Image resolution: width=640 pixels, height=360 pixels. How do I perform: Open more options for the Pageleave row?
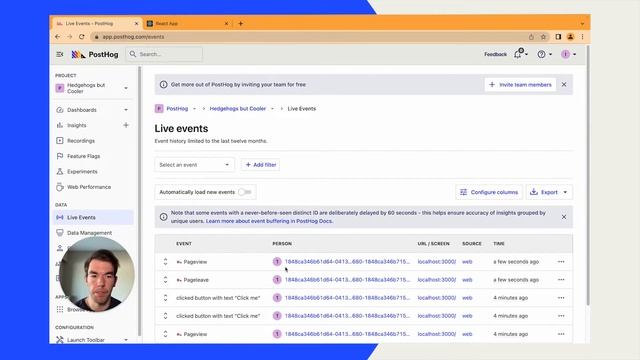pyautogui.click(x=561, y=280)
